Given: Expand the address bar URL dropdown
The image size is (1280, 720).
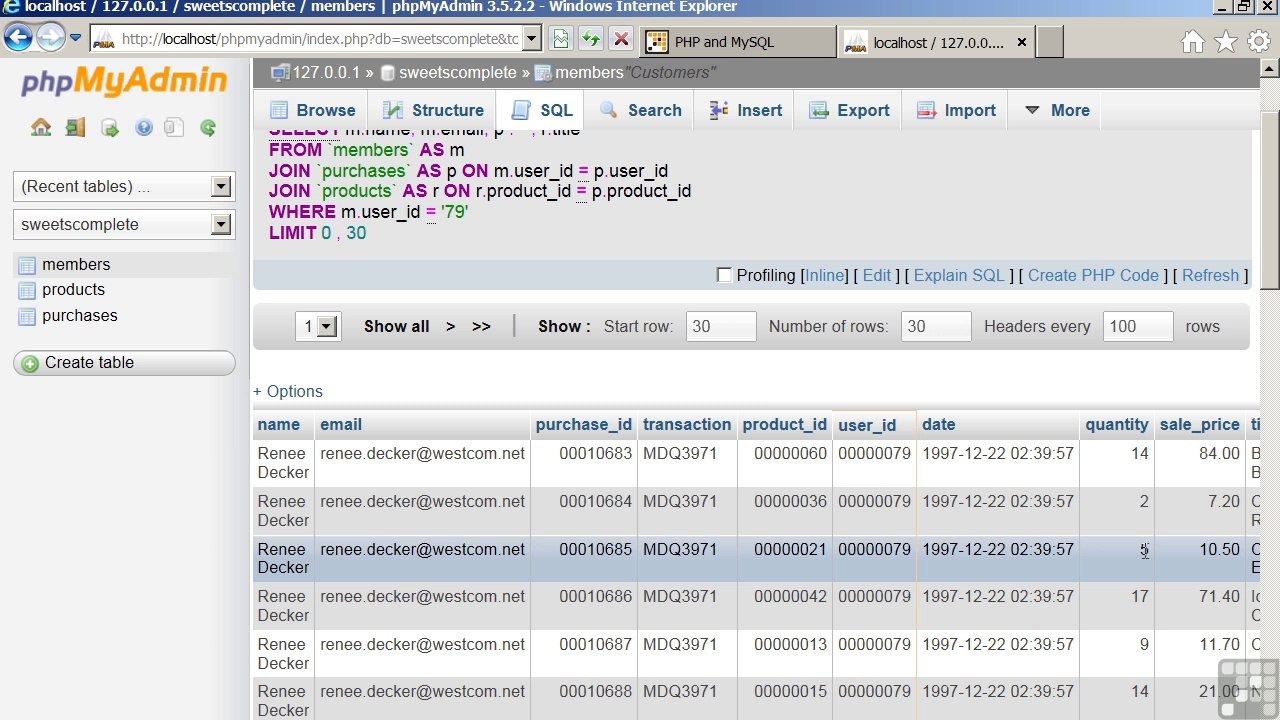Looking at the screenshot, I should point(532,39).
